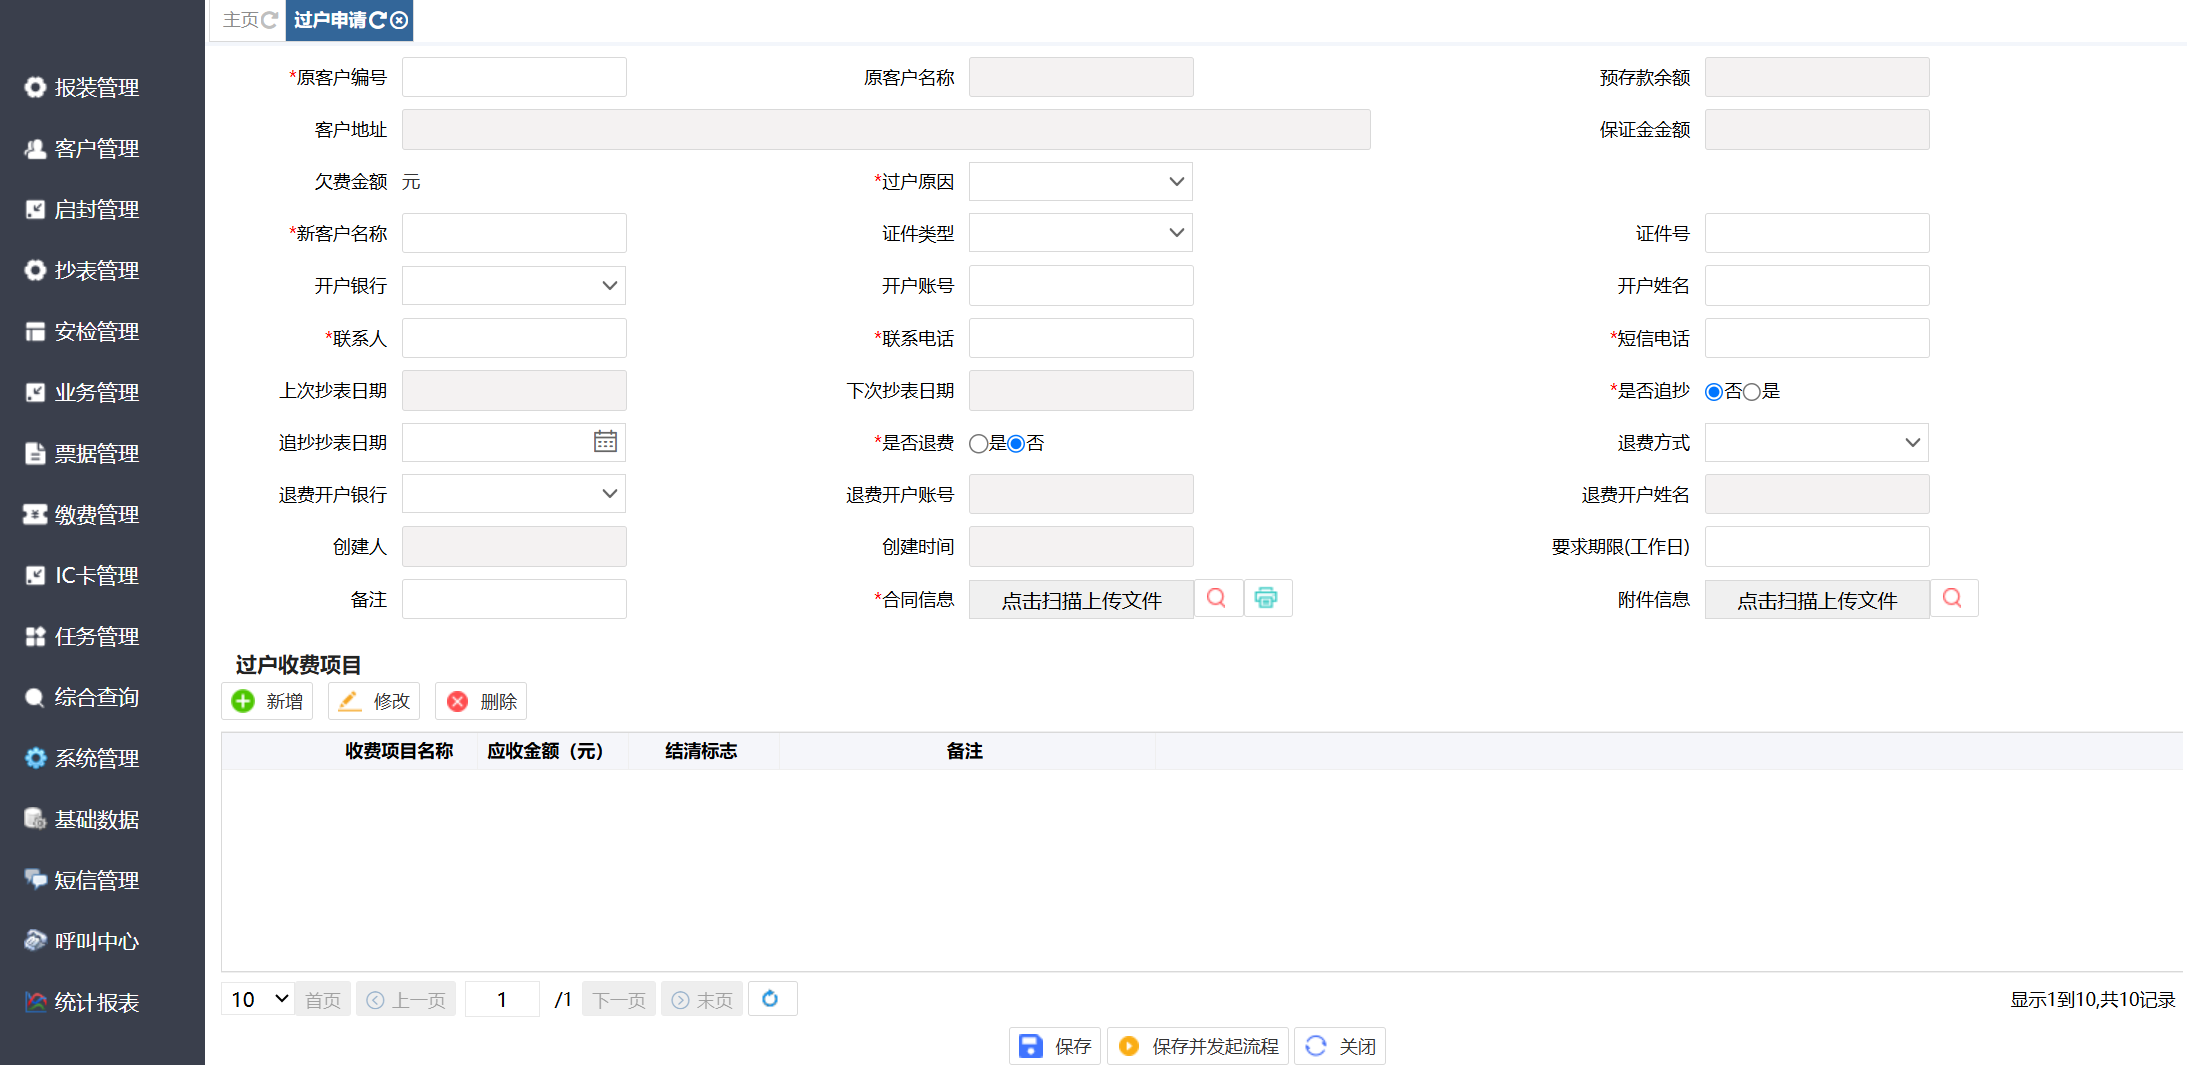Image resolution: width=2187 pixels, height=1065 pixels.
Task: Click the search icon next to 附件信息
Action: click(x=1952, y=598)
